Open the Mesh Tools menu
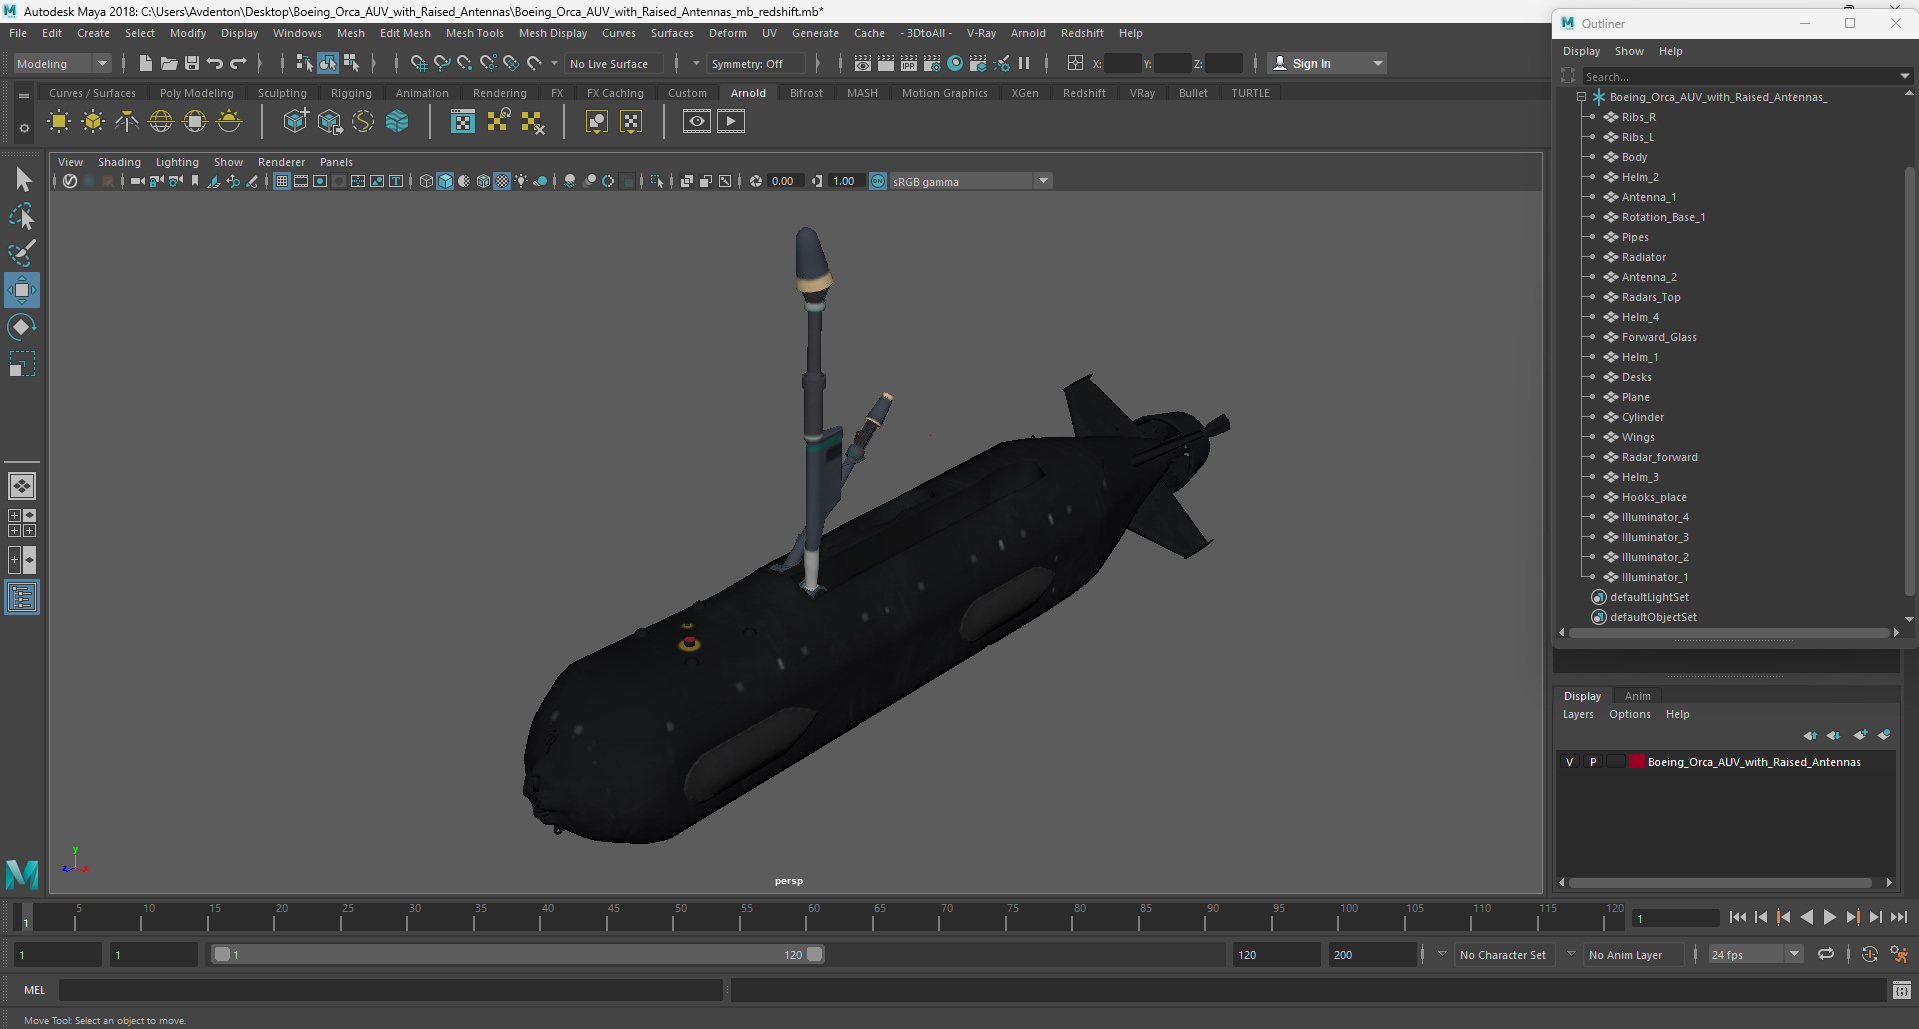The width and height of the screenshot is (1919, 1029). [x=474, y=33]
